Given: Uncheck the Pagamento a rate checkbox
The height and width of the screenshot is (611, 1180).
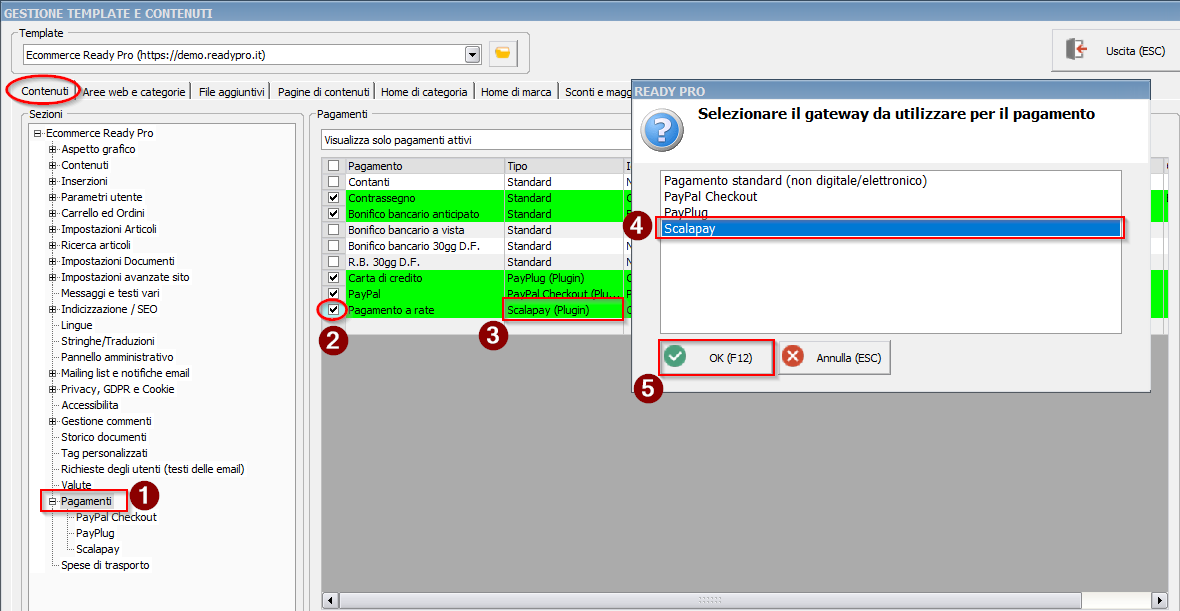Looking at the screenshot, I should click(x=333, y=310).
